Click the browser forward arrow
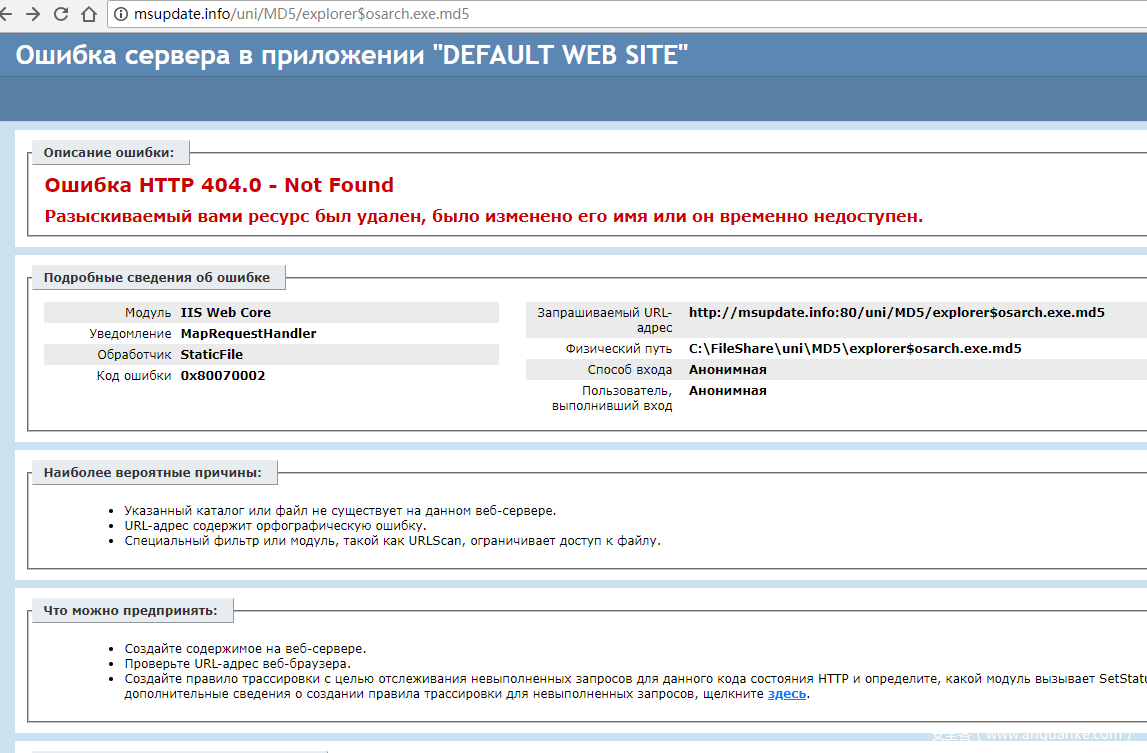Image resolution: width=1147 pixels, height=753 pixels. [x=32, y=15]
